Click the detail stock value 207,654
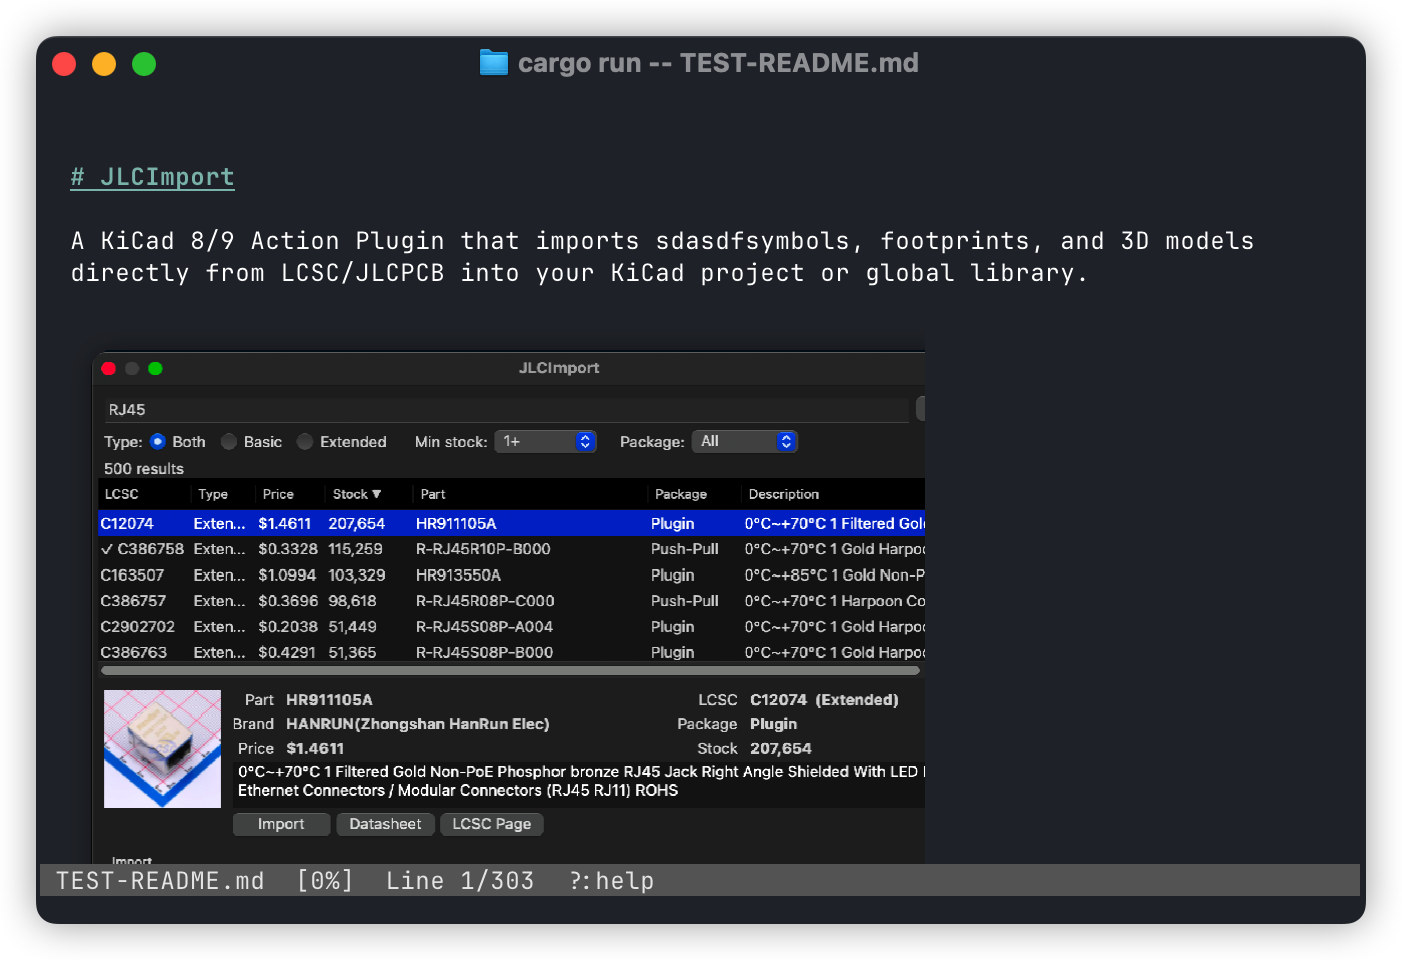The image size is (1402, 960). (781, 749)
